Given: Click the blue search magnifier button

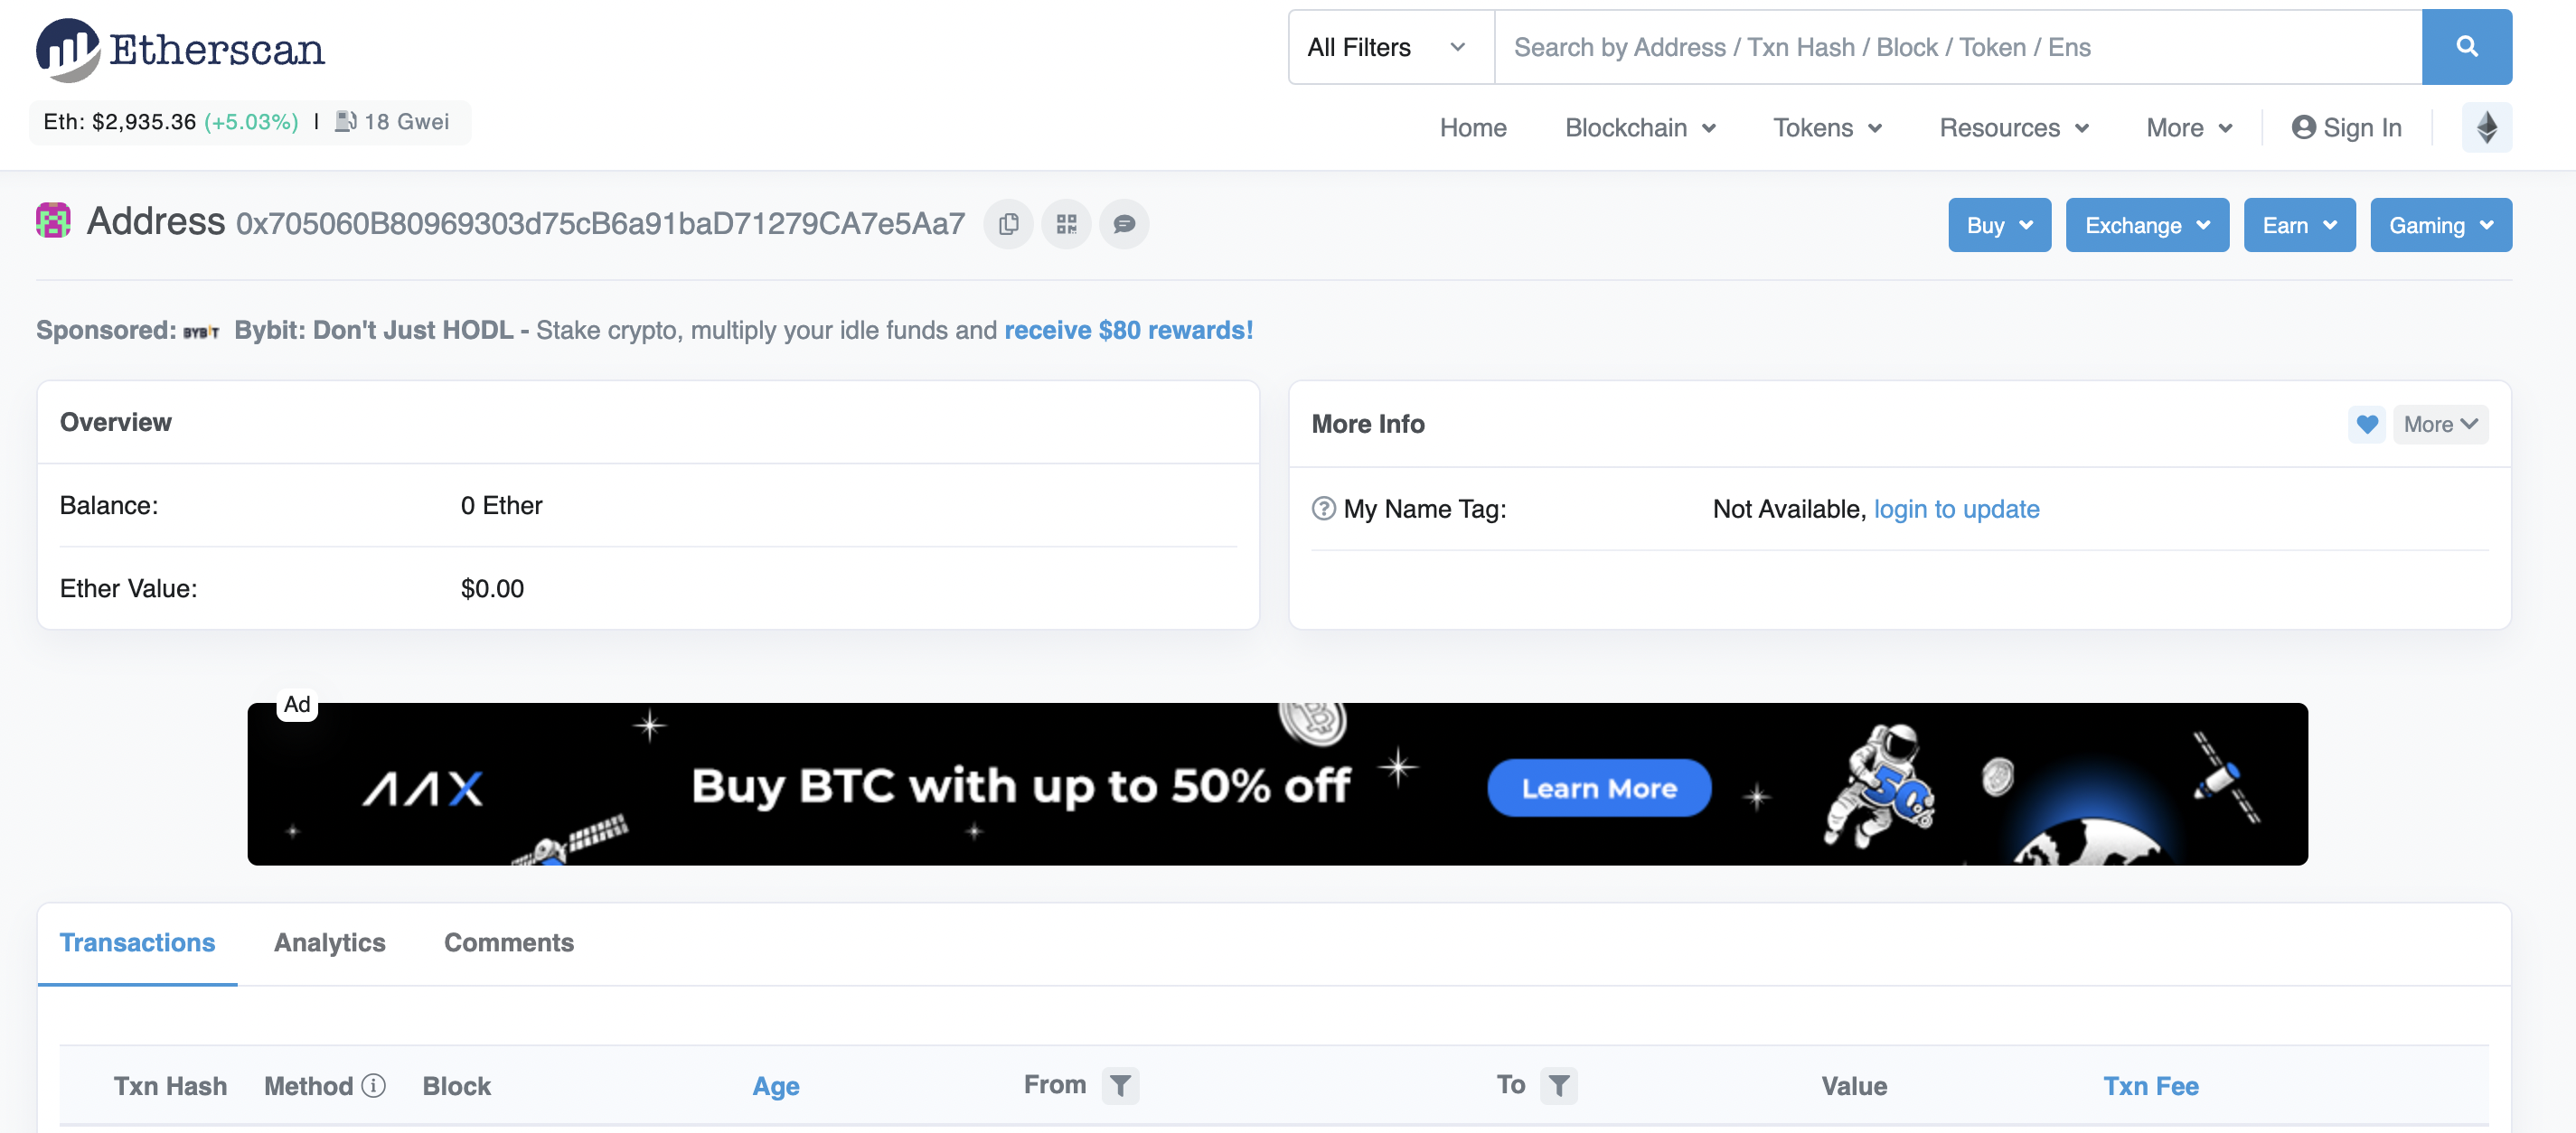Looking at the screenshot, I should point(2466,47).
